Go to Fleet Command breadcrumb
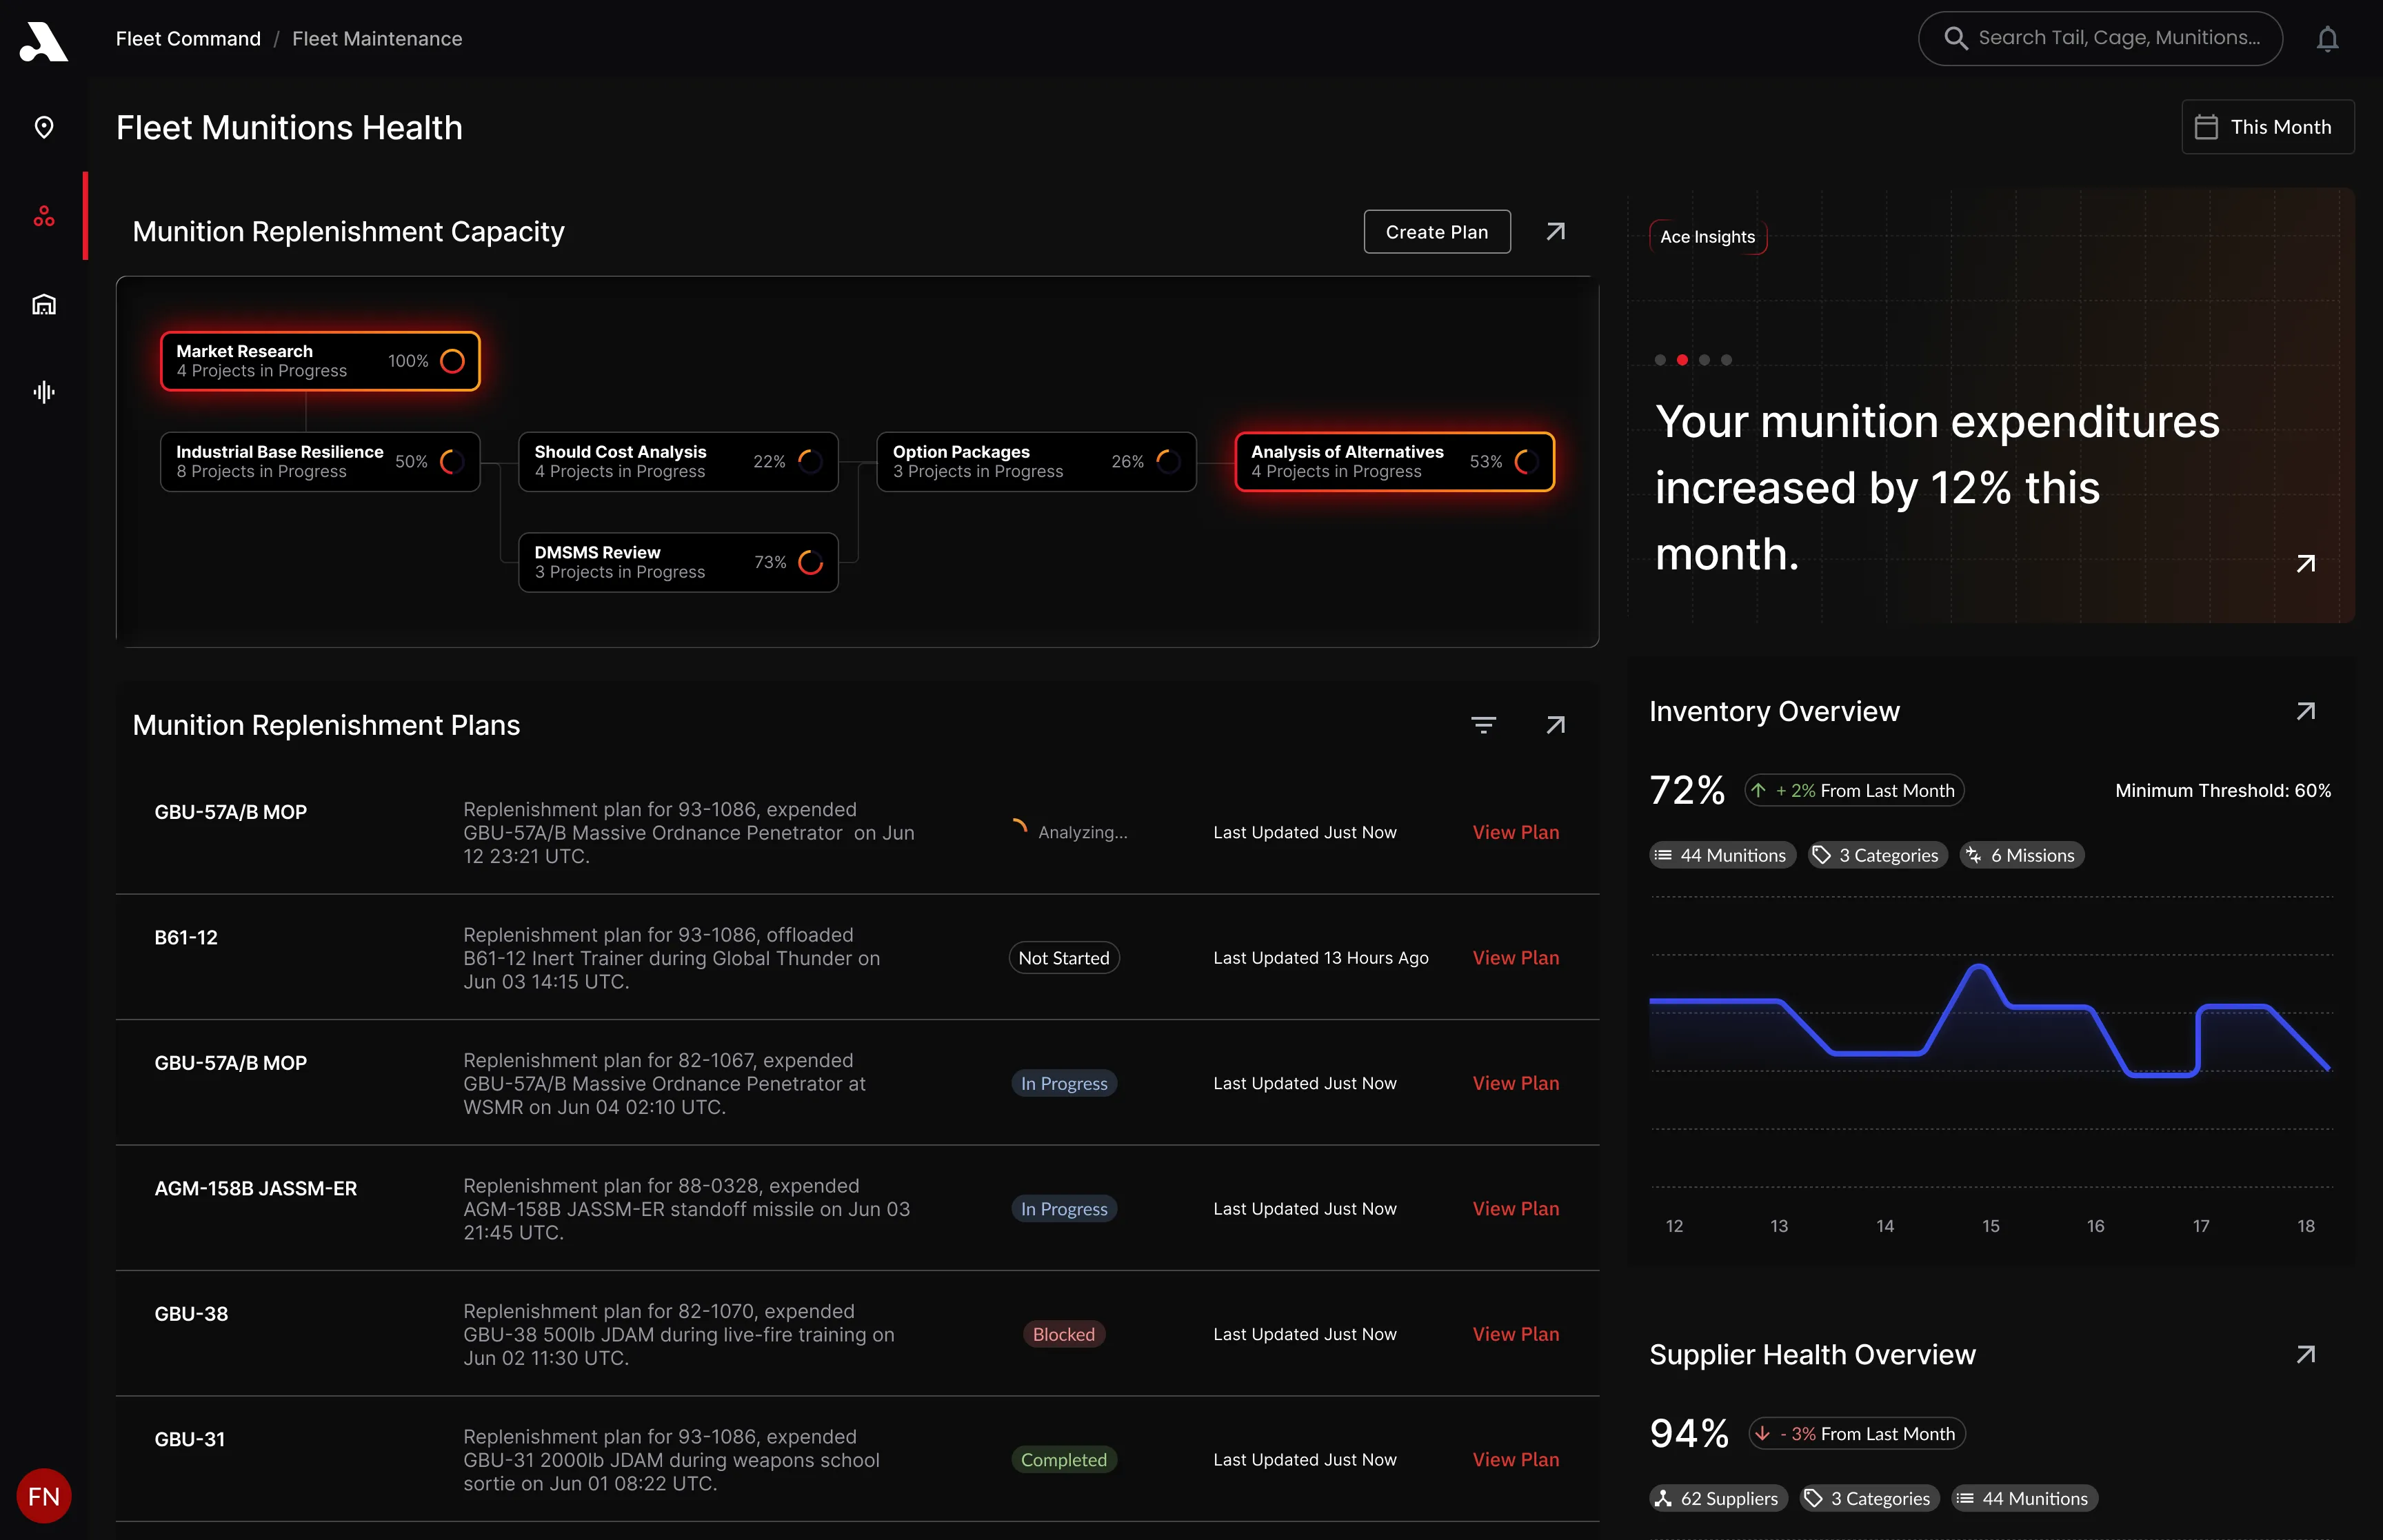 click(x=188, y=39)
